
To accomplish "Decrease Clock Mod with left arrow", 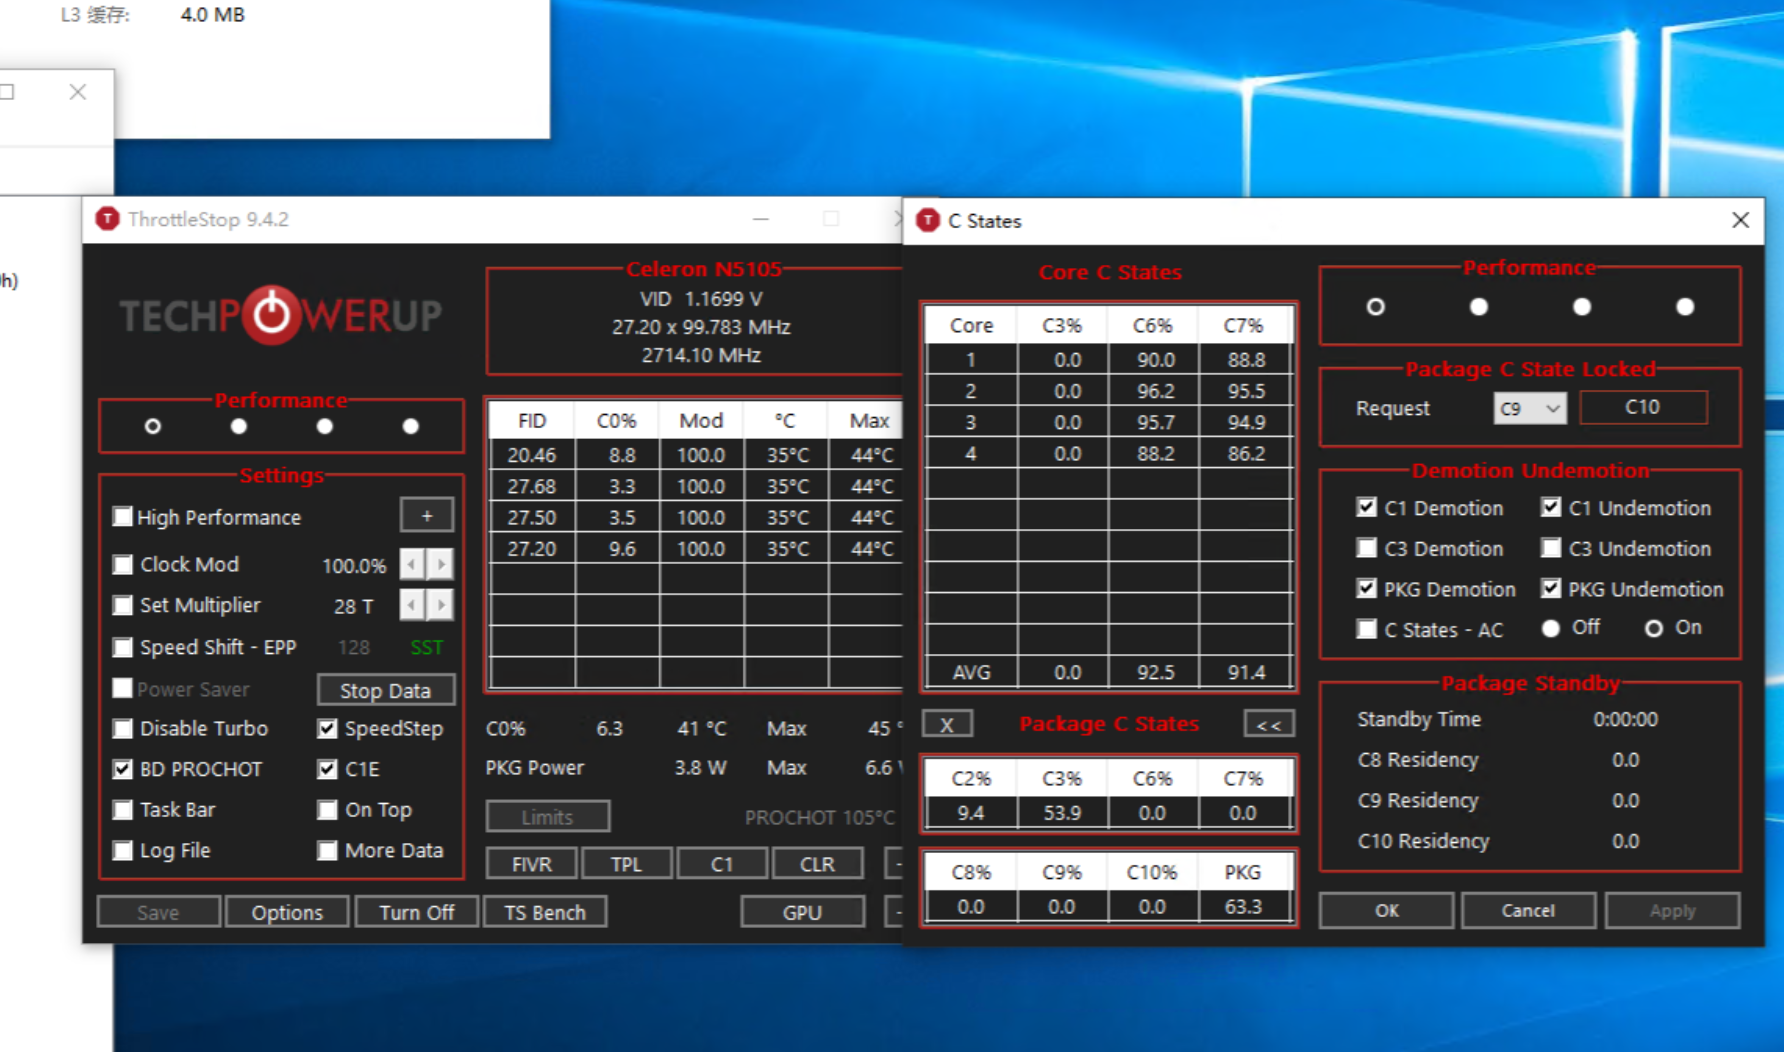I will tap(412, 564).
